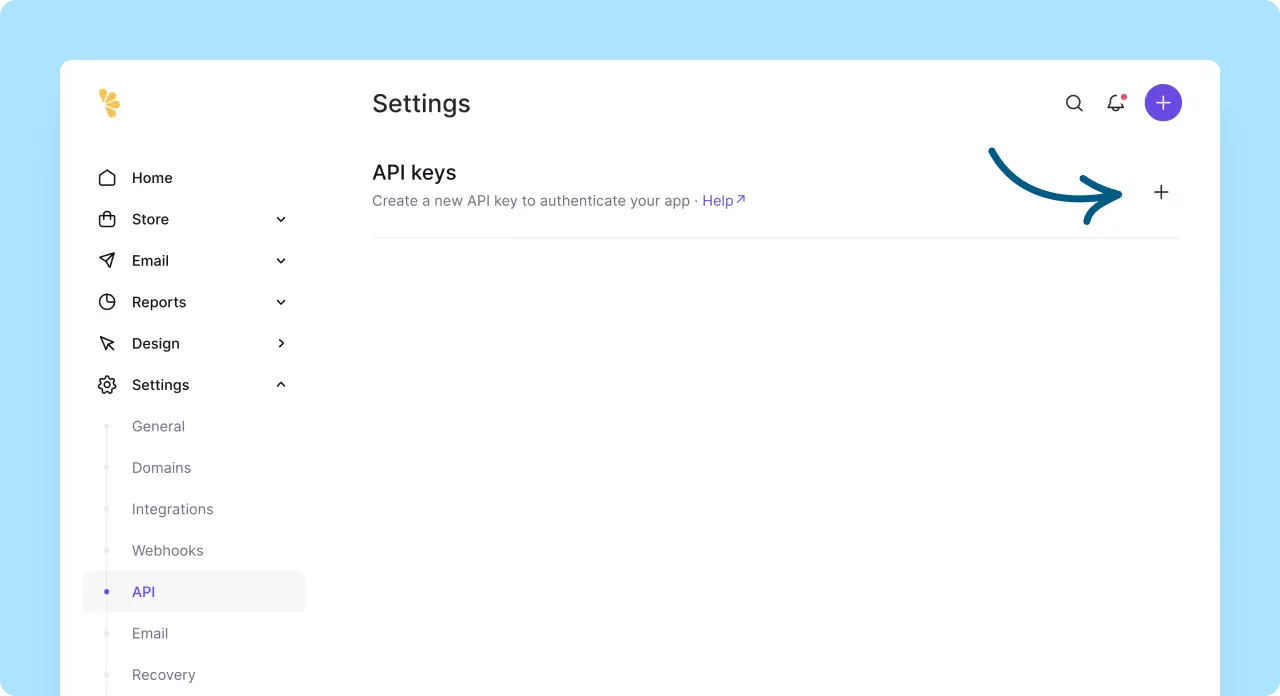
Task: Check notifications via the bell icon
Action: click(x=1116, y=103)
